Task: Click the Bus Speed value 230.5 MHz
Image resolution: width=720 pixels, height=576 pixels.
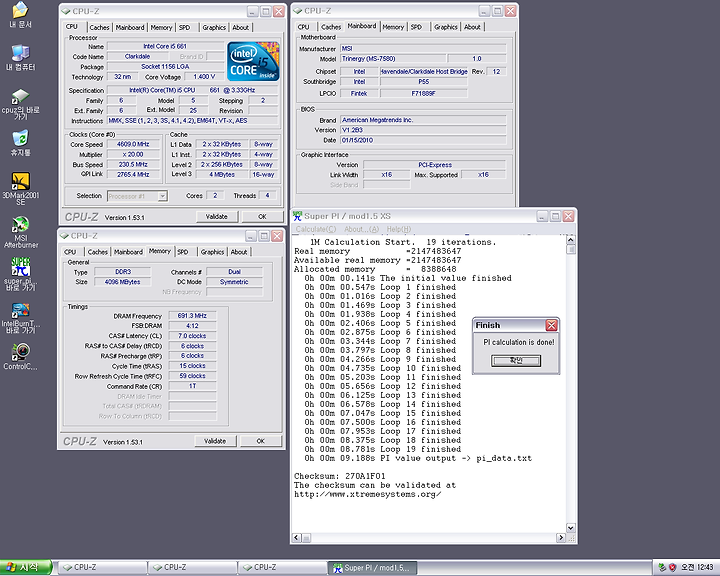Action: point(133,164)
